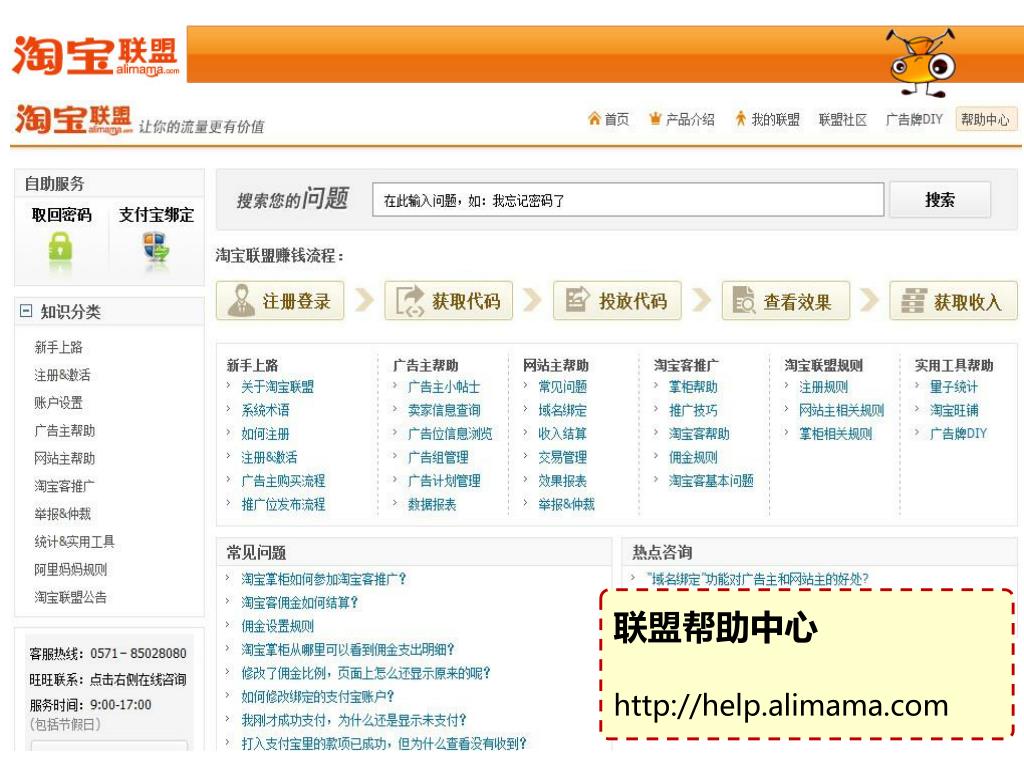Screen dimensions: 1024x768
Task: Click the user icon on 注册登录 step
Action: coord(241,300)
